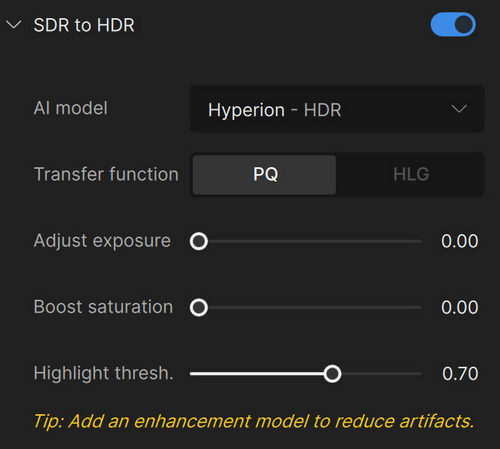Click the Adjust exposure value 0.00

[x=460, y=241]
